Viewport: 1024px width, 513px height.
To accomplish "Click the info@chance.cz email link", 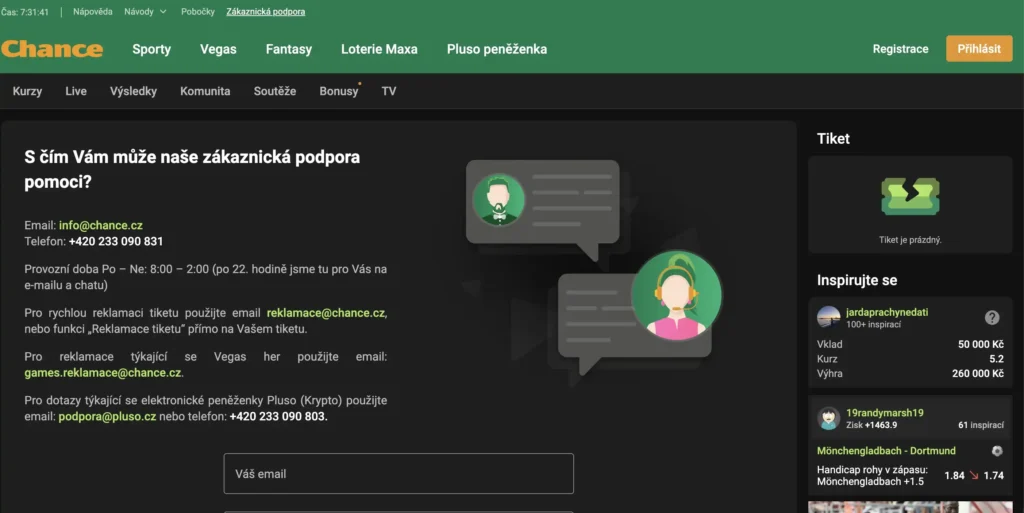I will pos(101,225).
